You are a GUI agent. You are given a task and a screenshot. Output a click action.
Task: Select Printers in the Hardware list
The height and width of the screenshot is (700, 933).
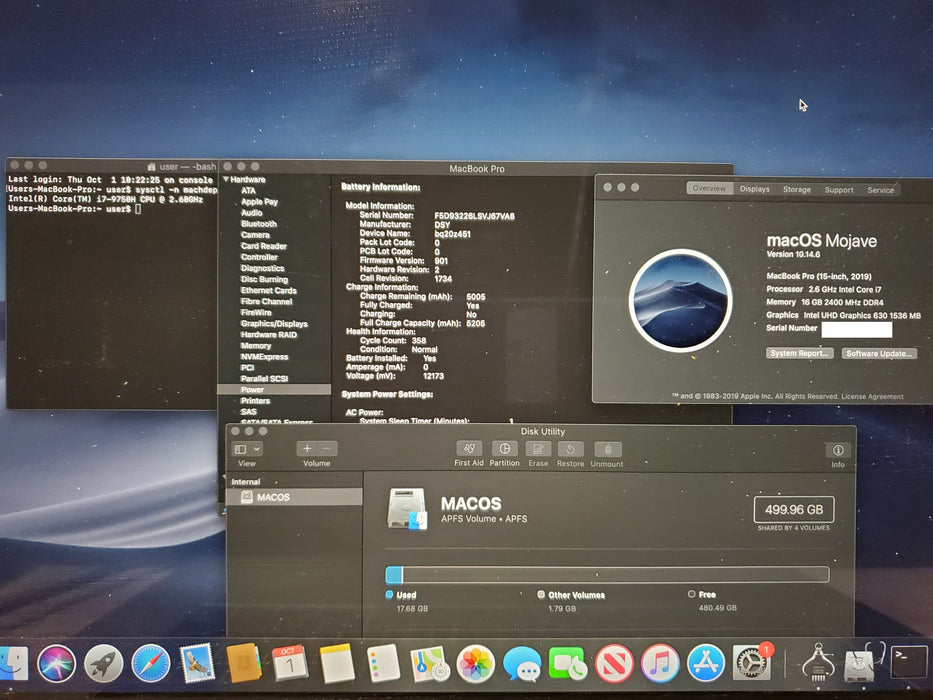[255, 401]
